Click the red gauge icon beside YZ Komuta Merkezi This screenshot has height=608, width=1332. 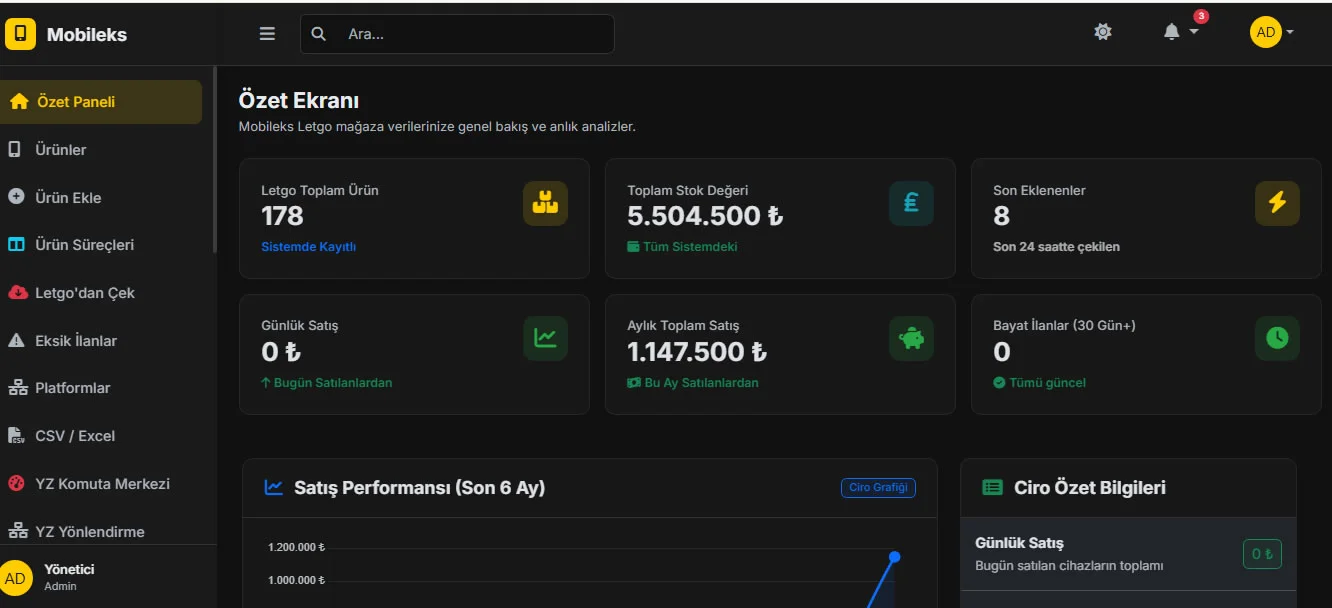pos(16,484)
